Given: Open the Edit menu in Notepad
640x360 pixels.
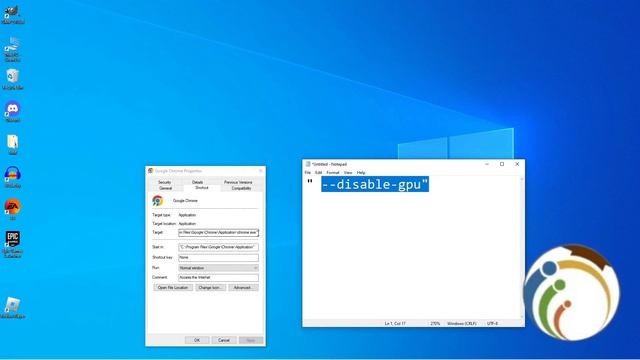Looking at the screenshot, I should click(x=318, y=173).
